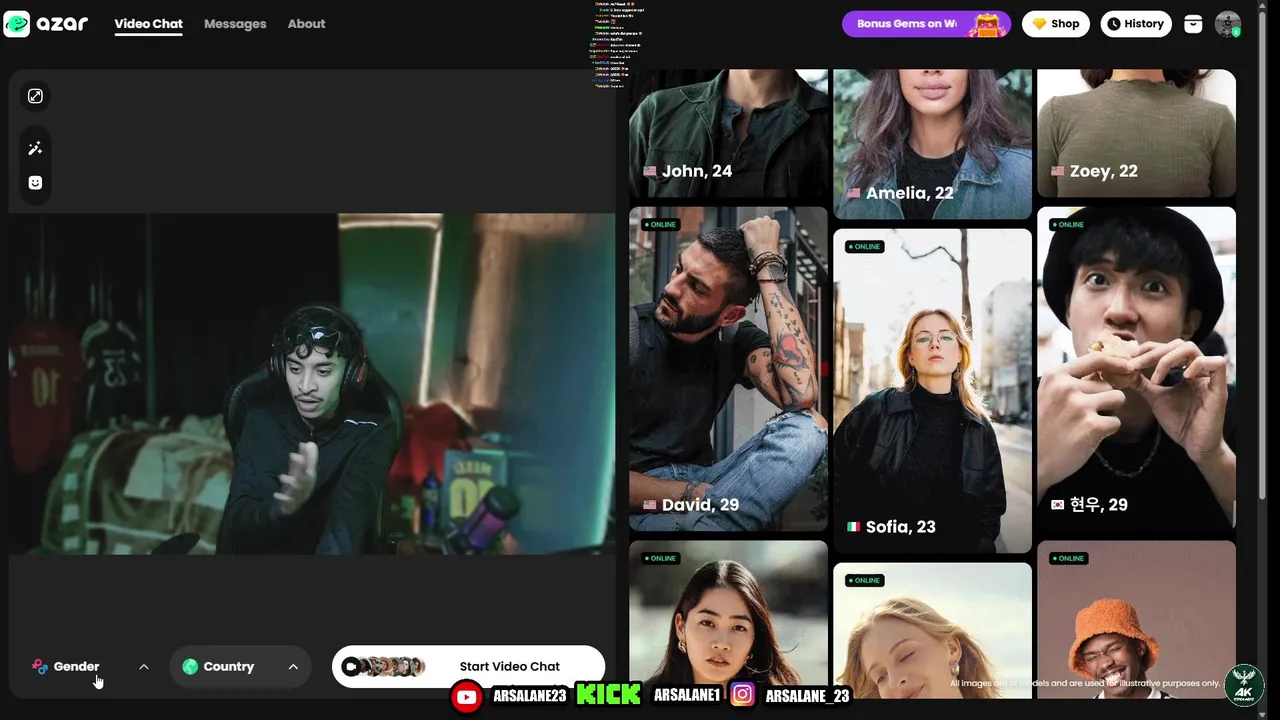Screen dimensions: 1280x720
Task: Open the dark-haired woman's card below David
Action: point(728,620)
